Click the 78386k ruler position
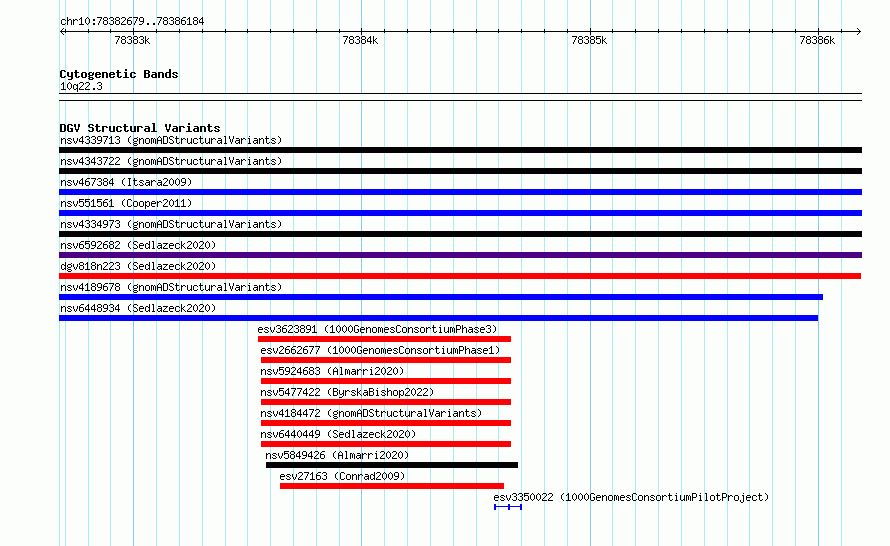Viewport: 890px width, 546px height. [x=817, y=40]
